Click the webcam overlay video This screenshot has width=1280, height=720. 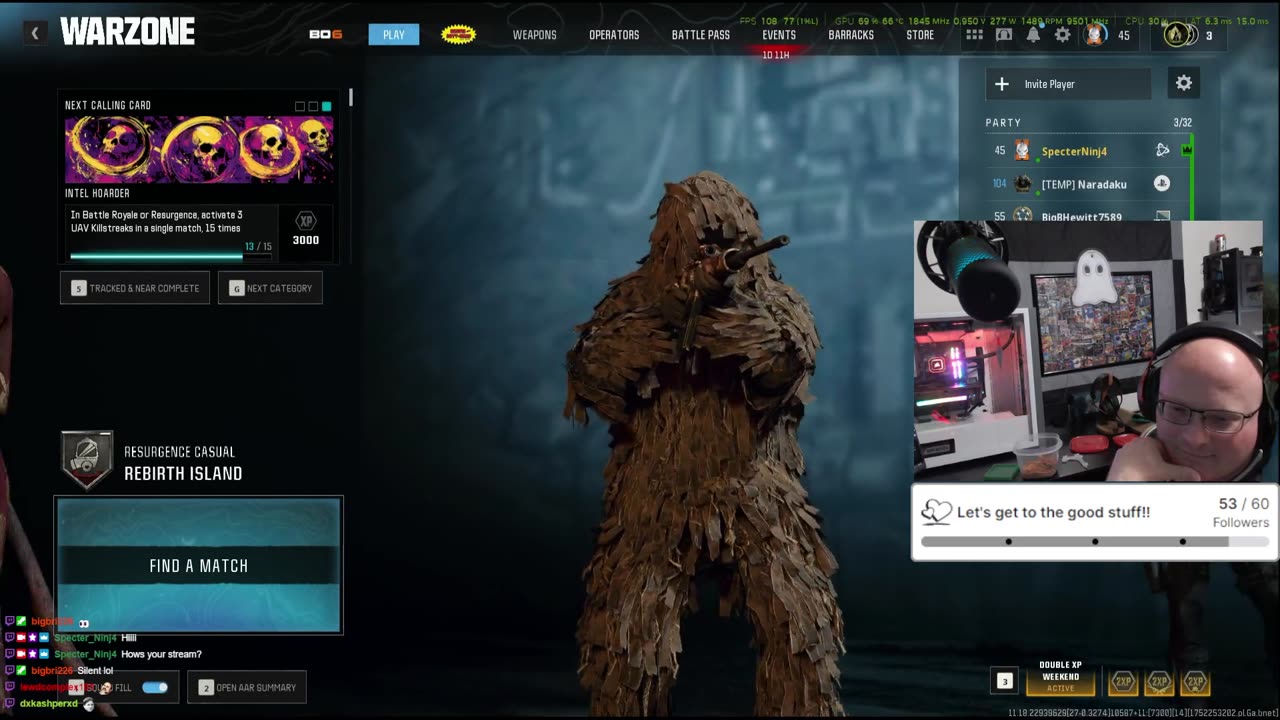(1088, 350)
